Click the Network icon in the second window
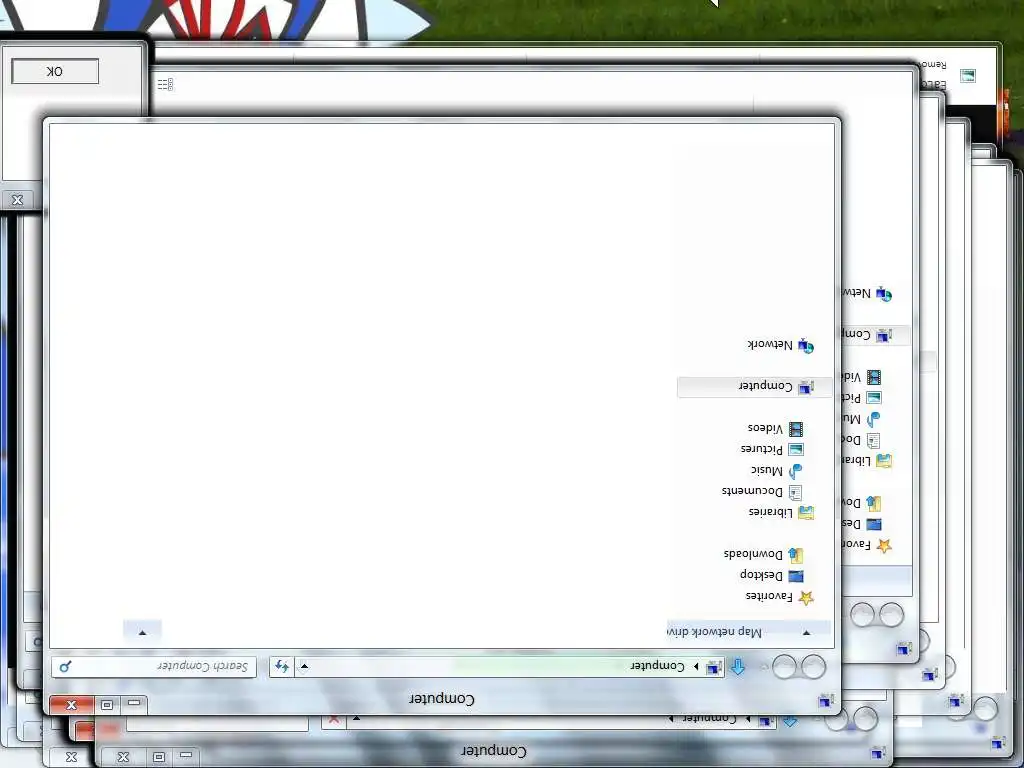The height and width of the screenshot is (768, 1024). point(884,294)
